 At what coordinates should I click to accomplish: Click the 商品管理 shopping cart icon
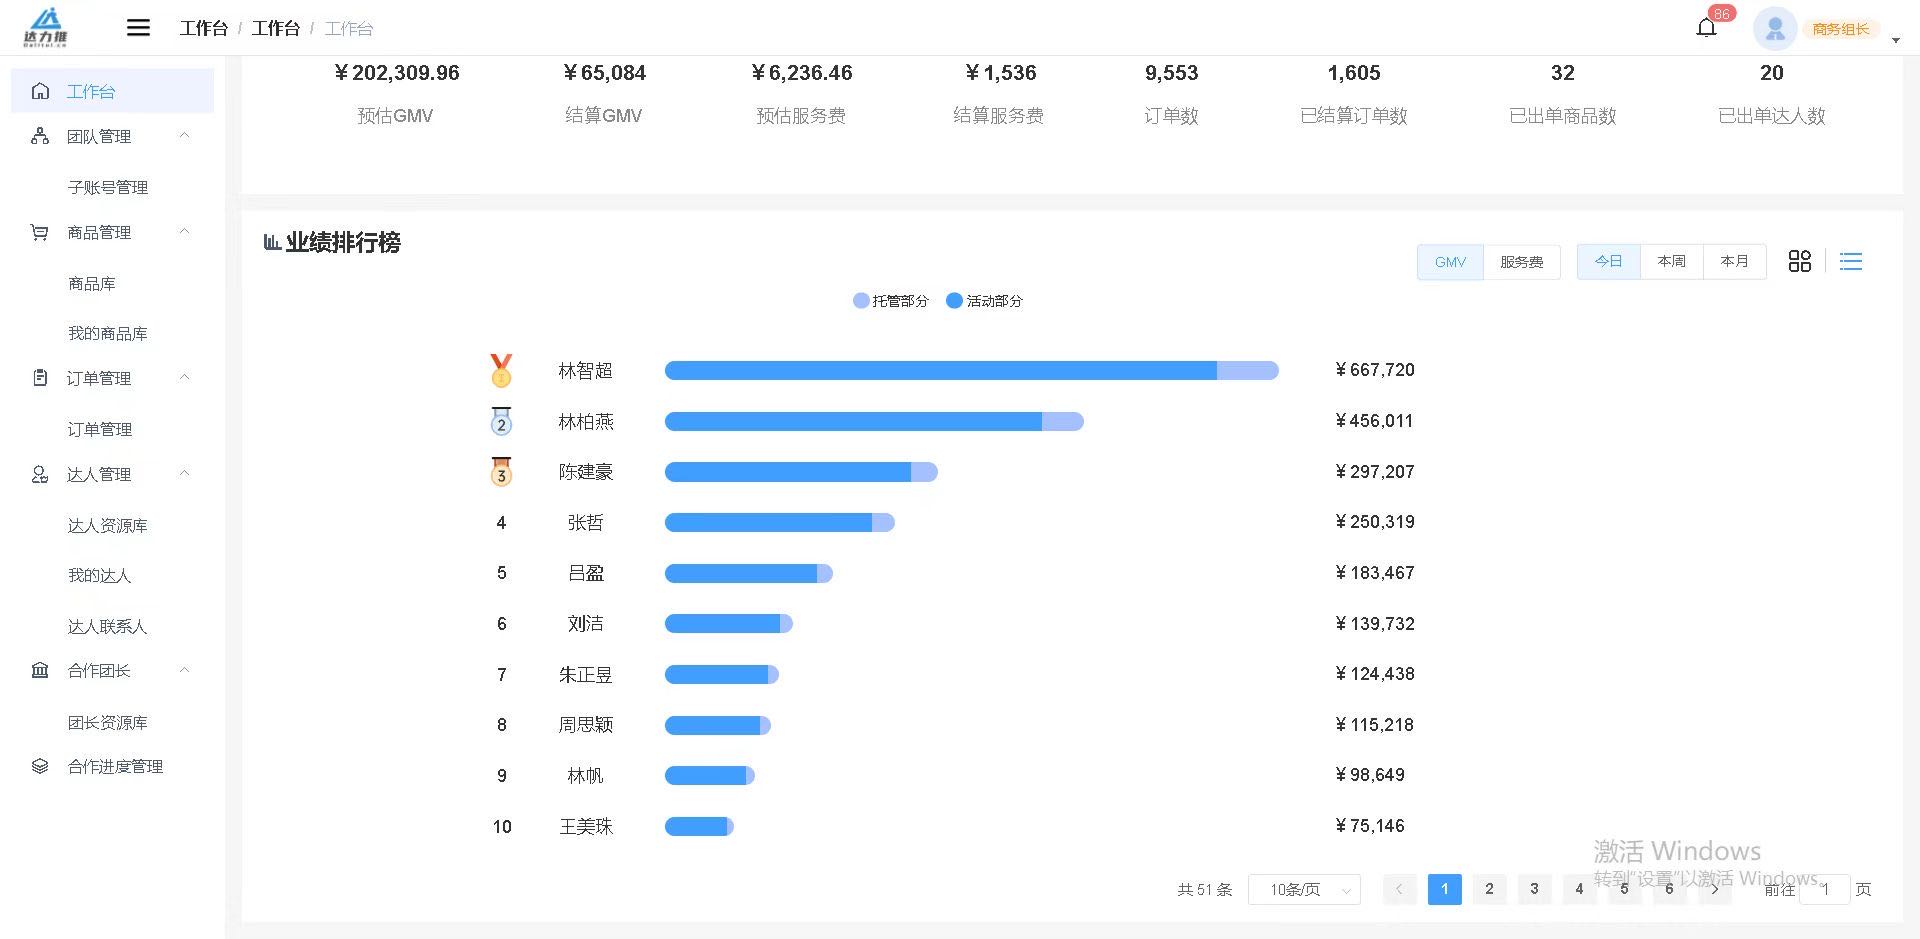tap(40, 232)
